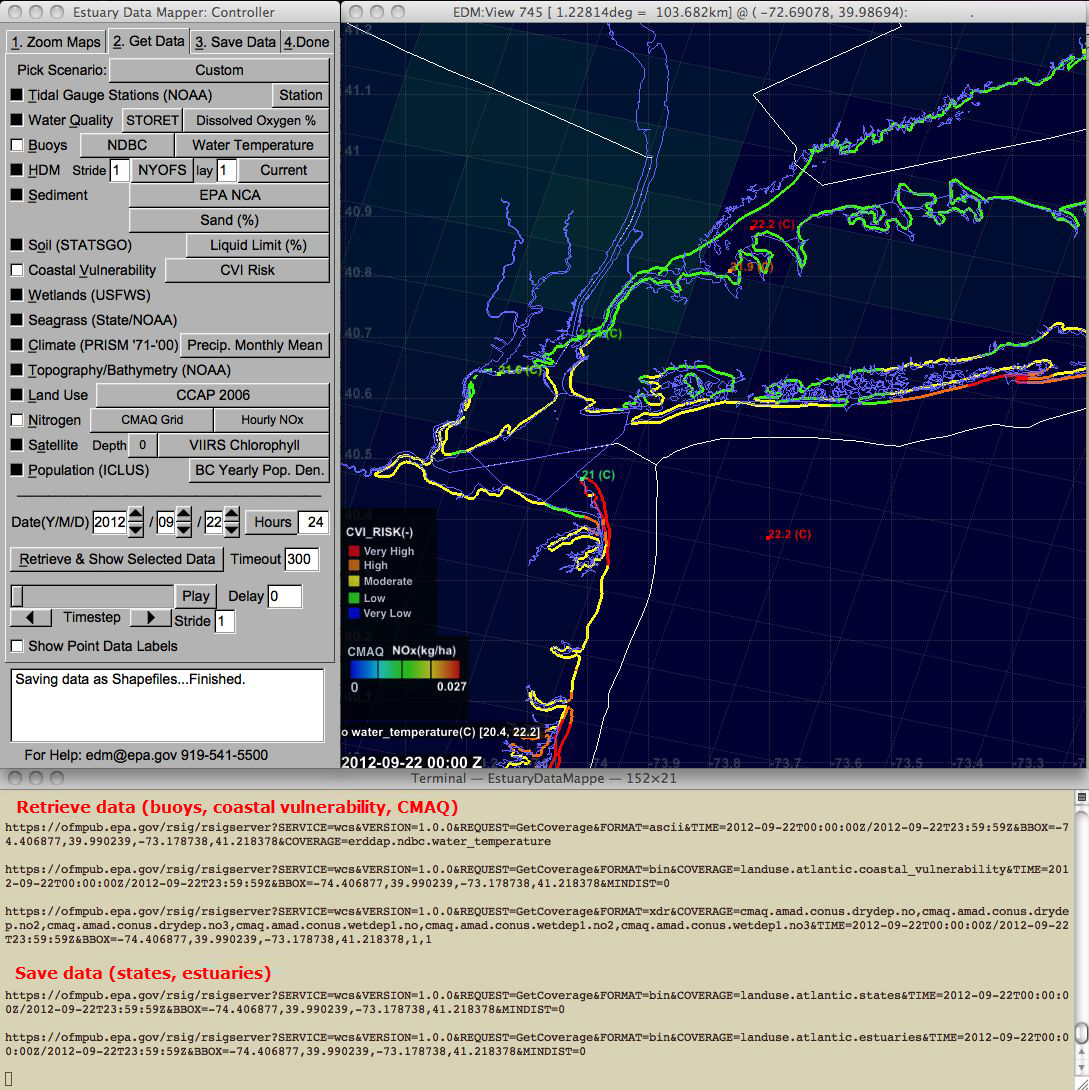Step back one timestep with left arrow
The image size is (1089, 1090).
31,617
